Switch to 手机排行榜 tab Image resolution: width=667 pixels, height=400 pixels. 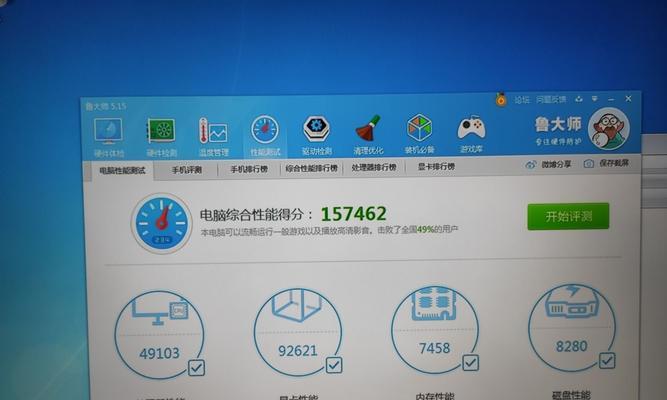[249, 169]
